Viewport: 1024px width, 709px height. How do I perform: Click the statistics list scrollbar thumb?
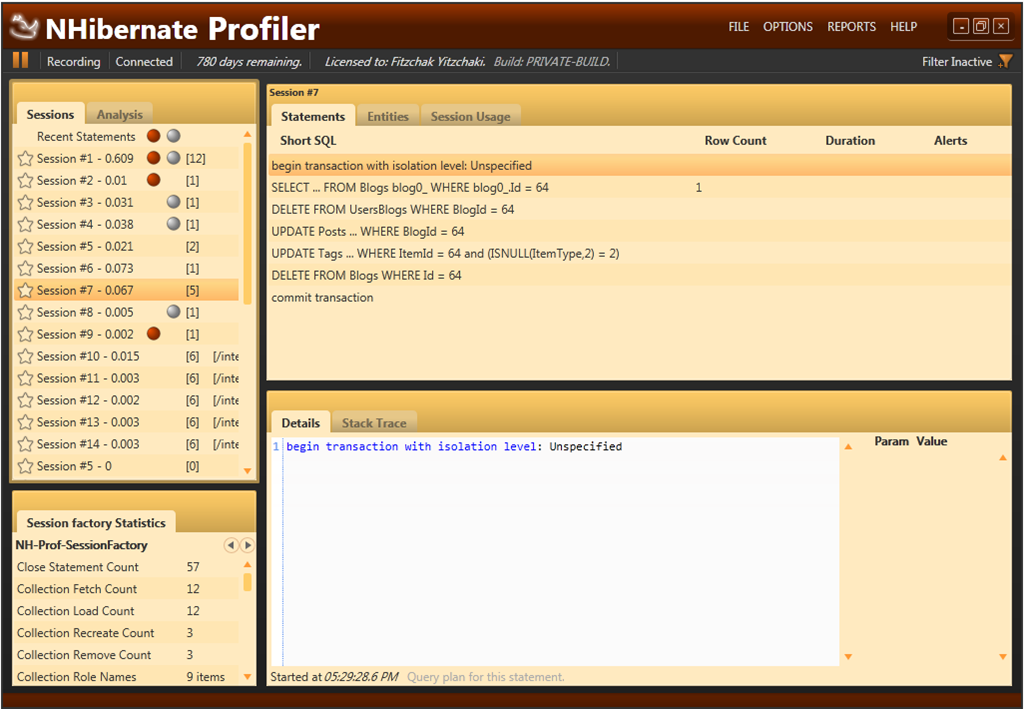tap(248, 582)
